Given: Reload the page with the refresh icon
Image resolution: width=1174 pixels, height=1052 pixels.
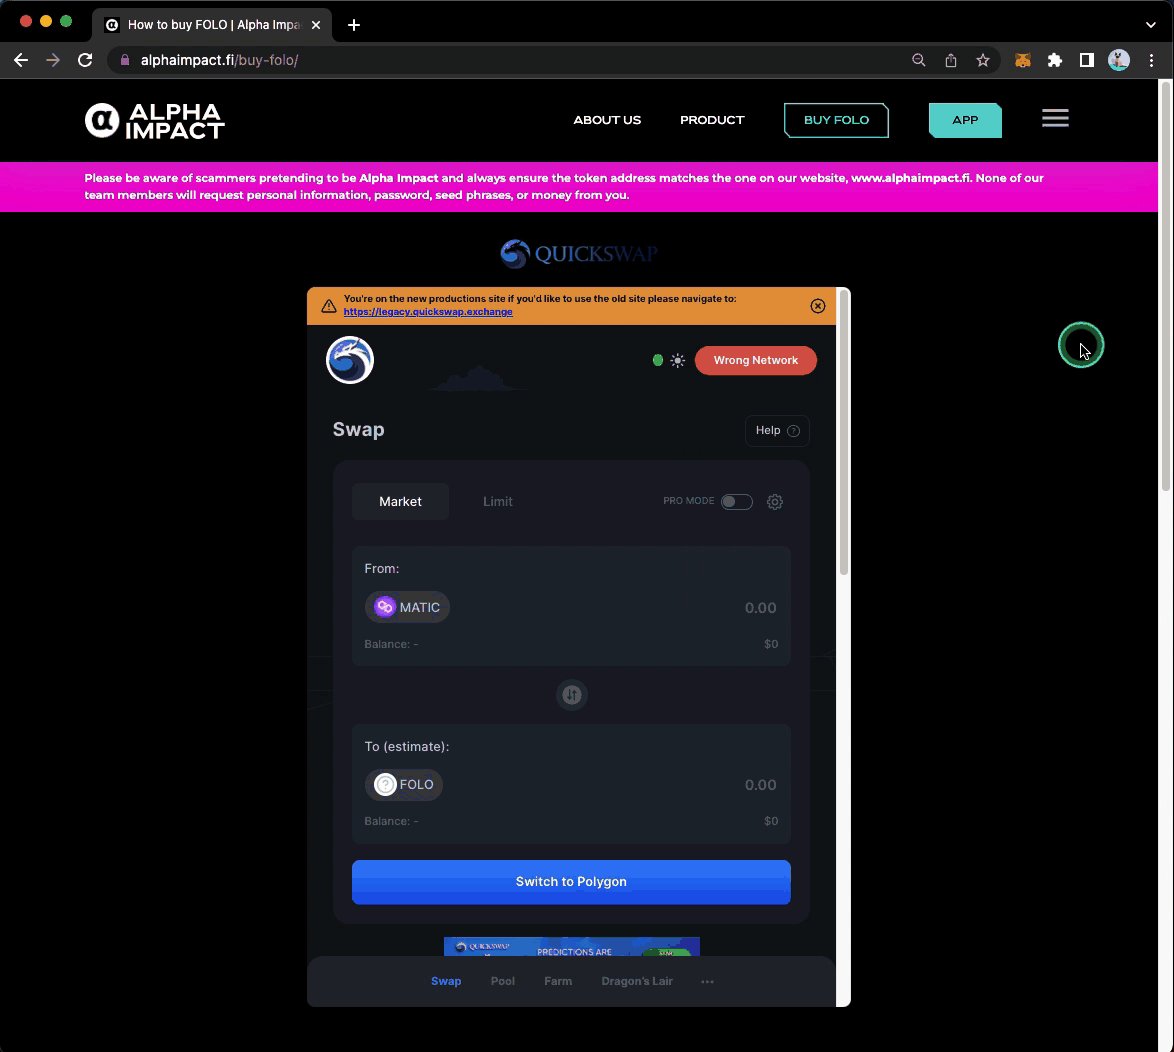Looking at the screenshot, I should (85, 61).
